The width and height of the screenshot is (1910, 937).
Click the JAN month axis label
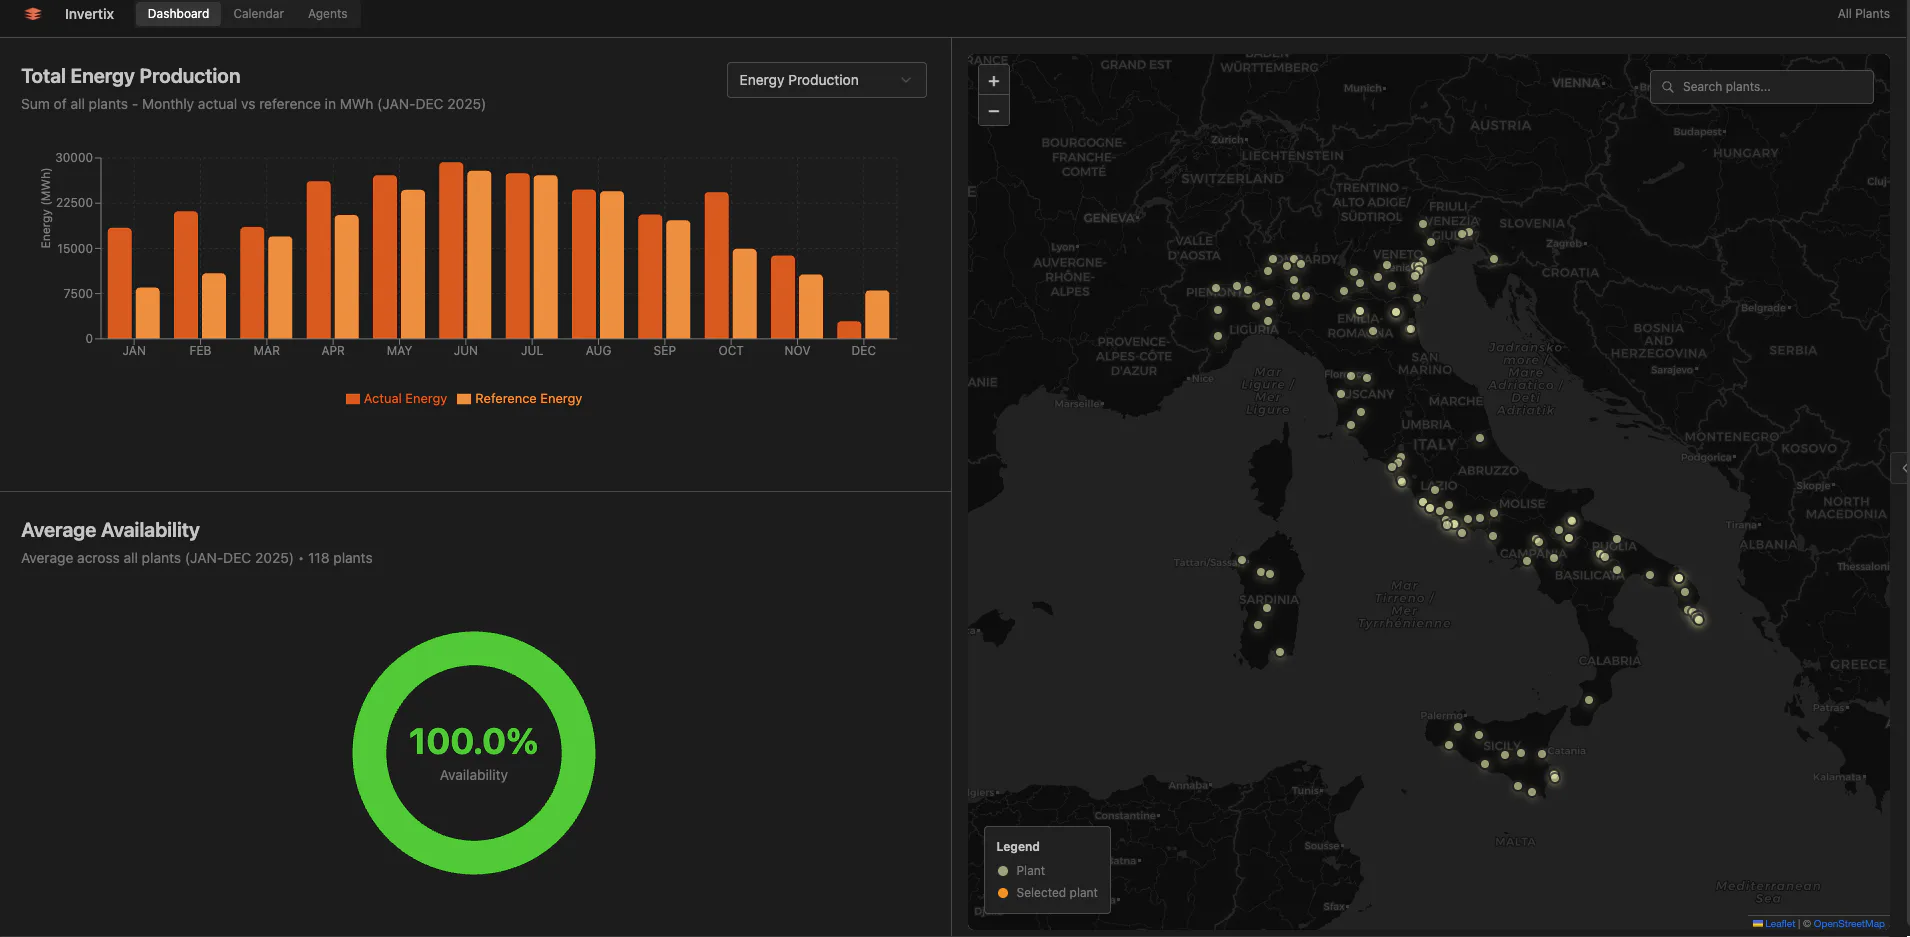(134, 351)
